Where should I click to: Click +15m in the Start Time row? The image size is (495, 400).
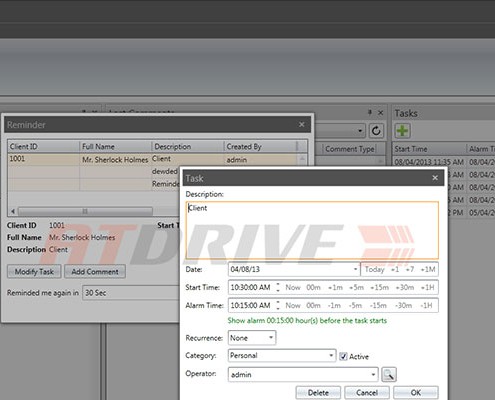[x=380, y=287]
